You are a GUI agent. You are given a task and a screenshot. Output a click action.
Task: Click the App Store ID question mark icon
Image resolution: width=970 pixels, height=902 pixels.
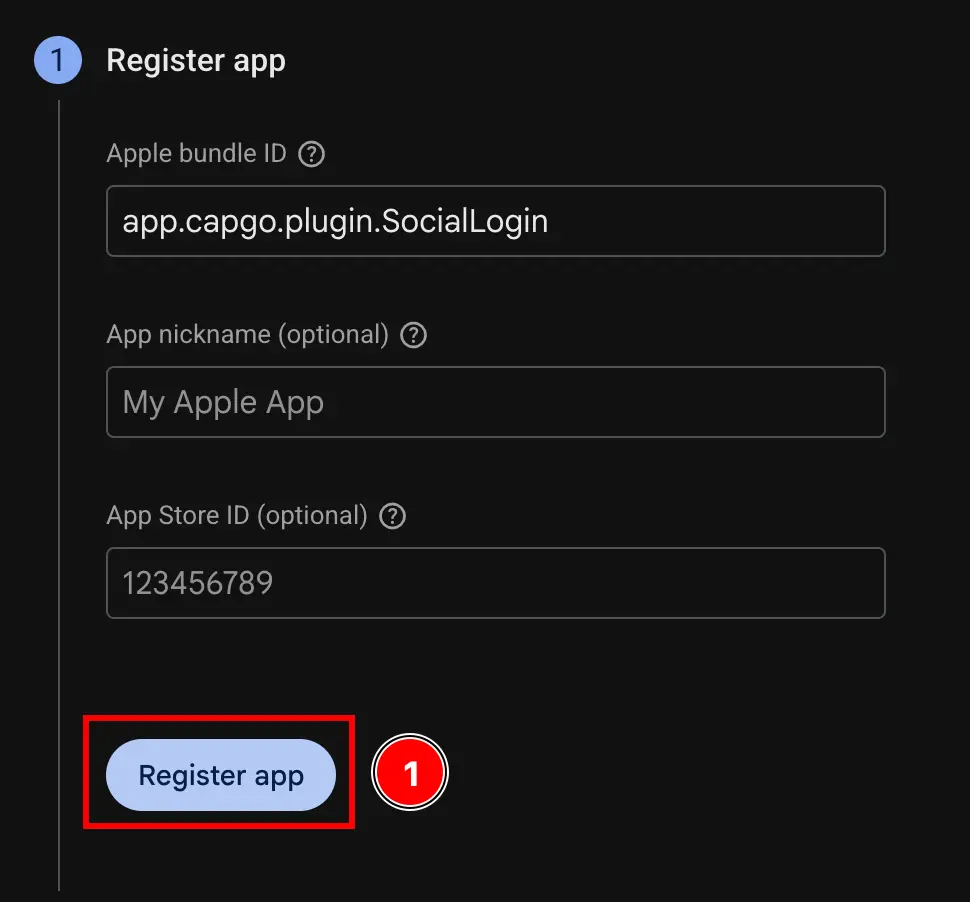pyautogui.click(x=392, y=516)
